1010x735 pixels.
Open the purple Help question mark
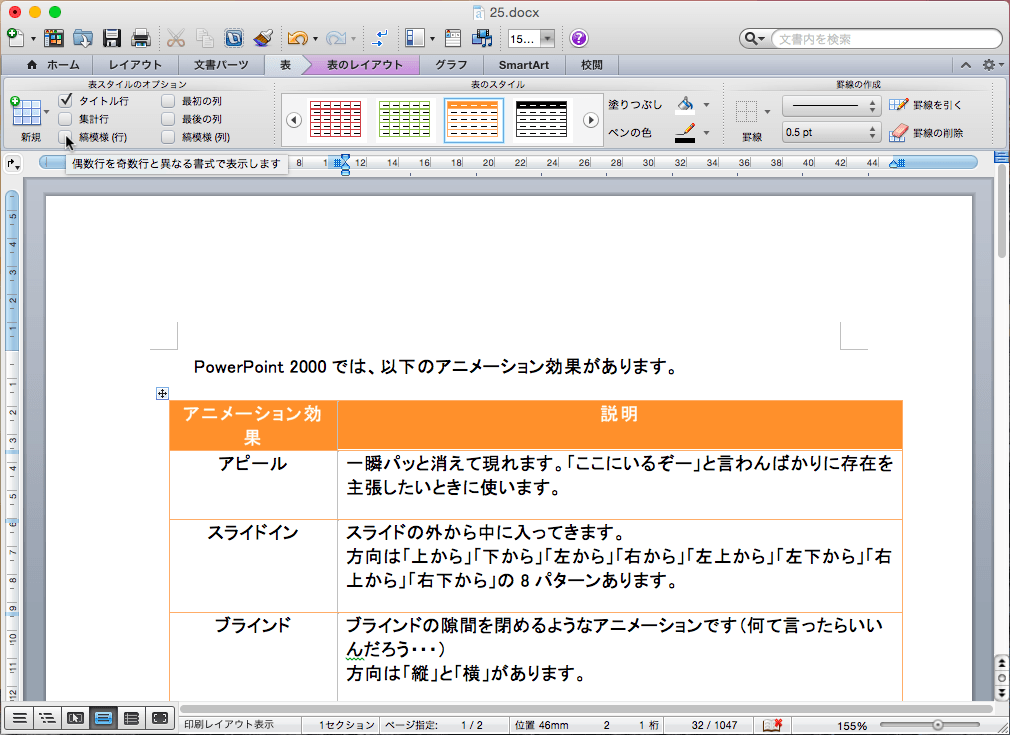tap(579, 39)
